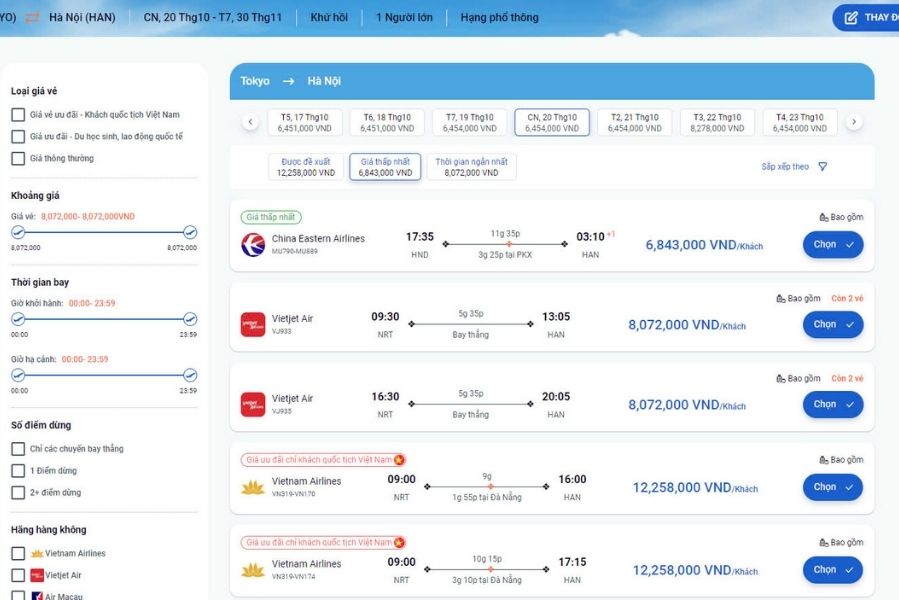Click the baggage icon on the Vietnam Airlines 17:15 arrival card
This screenshot has width=899, height=600.
click(x=824, y=543)
